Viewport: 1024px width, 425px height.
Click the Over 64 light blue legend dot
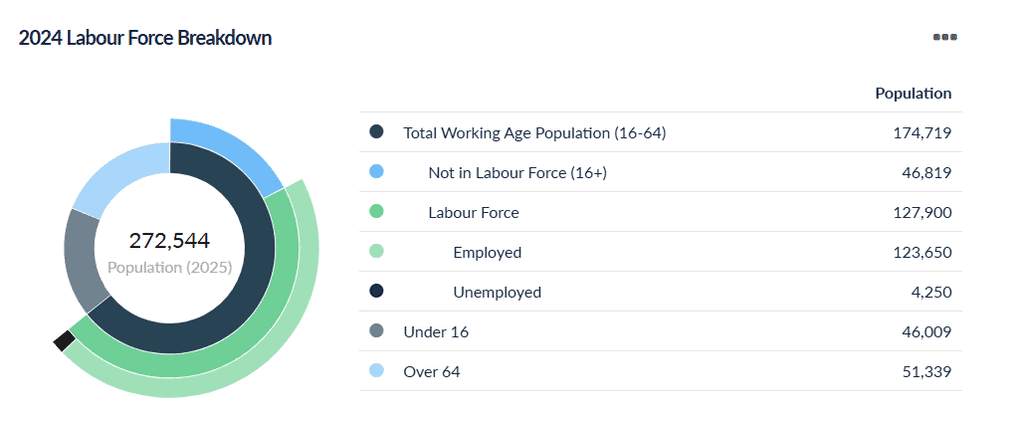pyautogui.click(x=376, y=371)
